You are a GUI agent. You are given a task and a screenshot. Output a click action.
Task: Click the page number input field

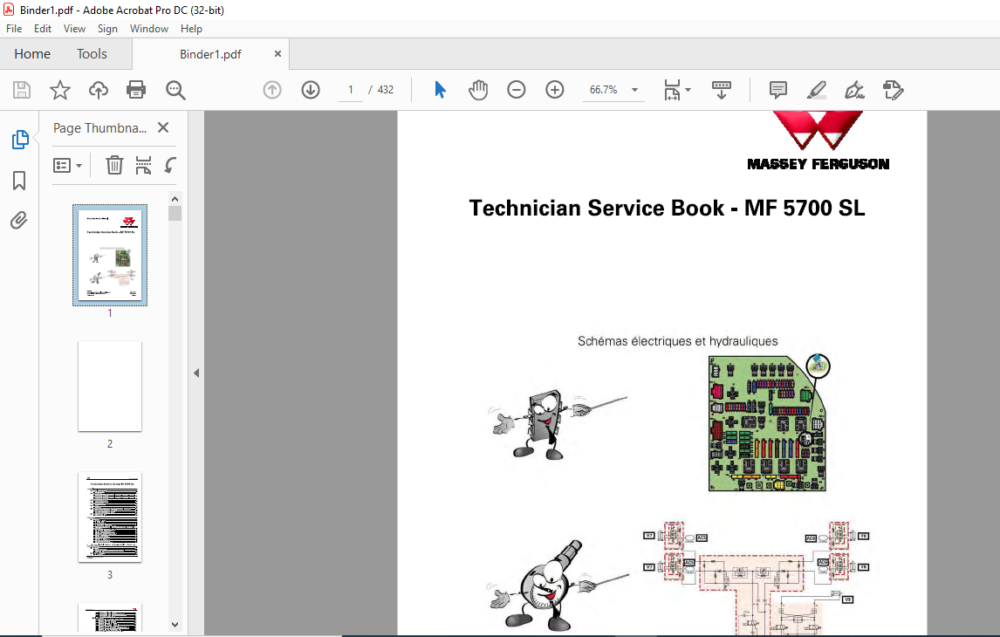(x=350, y=90)
